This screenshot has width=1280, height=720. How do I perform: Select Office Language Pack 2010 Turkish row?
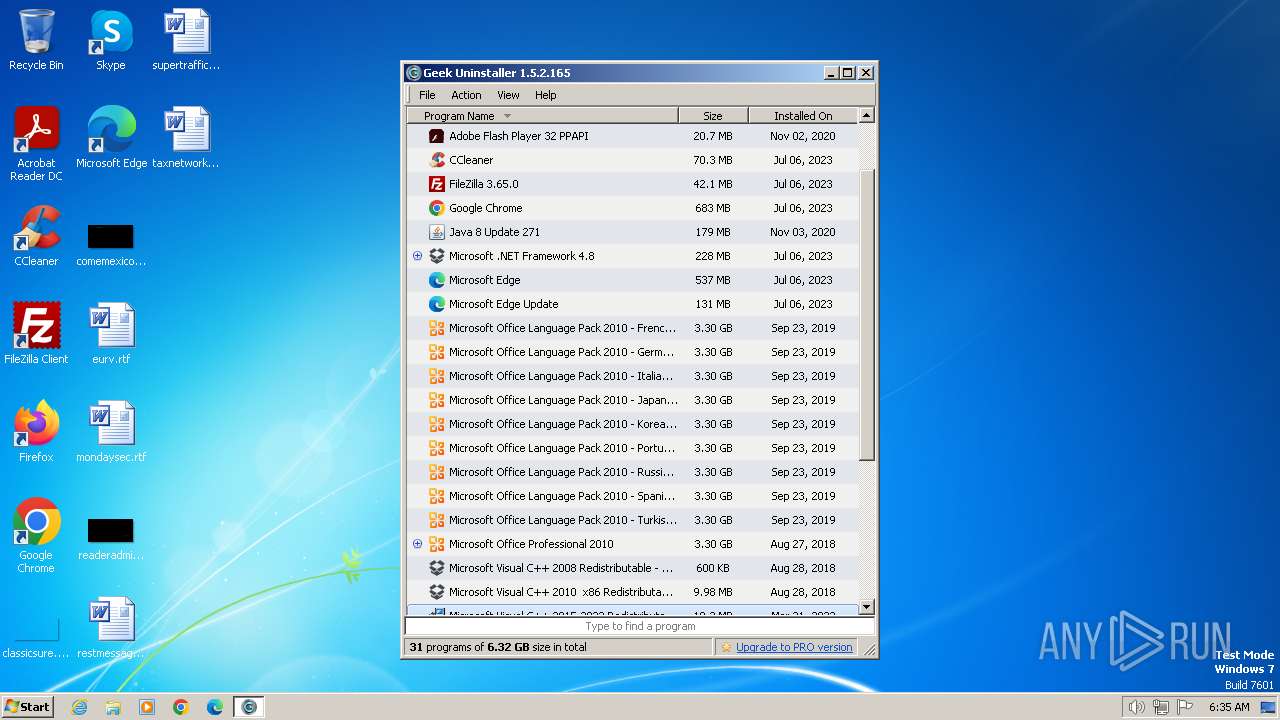(x=632, y=520)
